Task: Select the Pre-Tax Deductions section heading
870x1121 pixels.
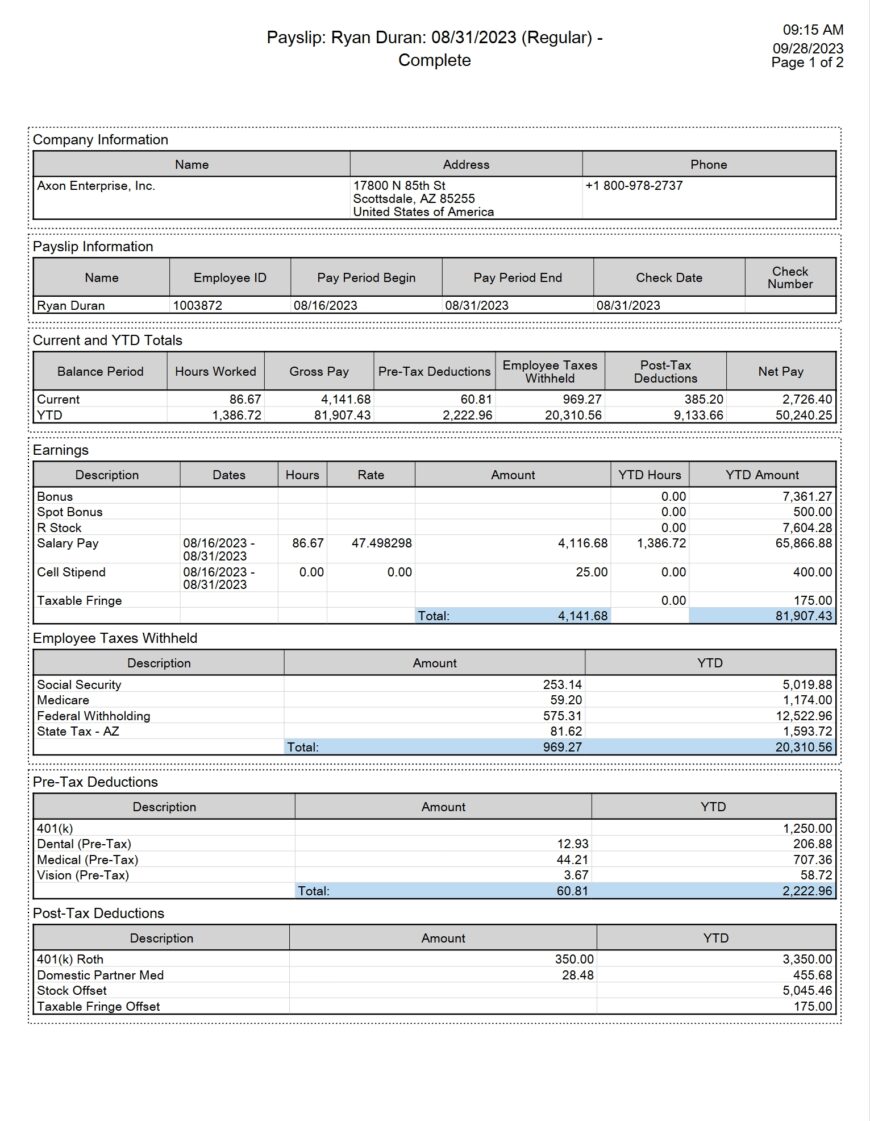Action: 95,782
